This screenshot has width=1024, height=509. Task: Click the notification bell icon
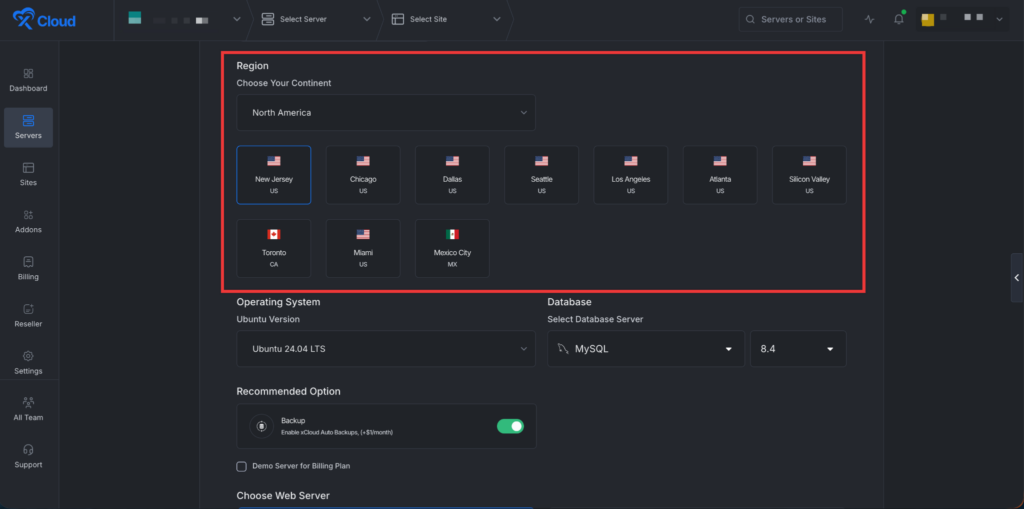pyautogui.click(x=898, y=19)
